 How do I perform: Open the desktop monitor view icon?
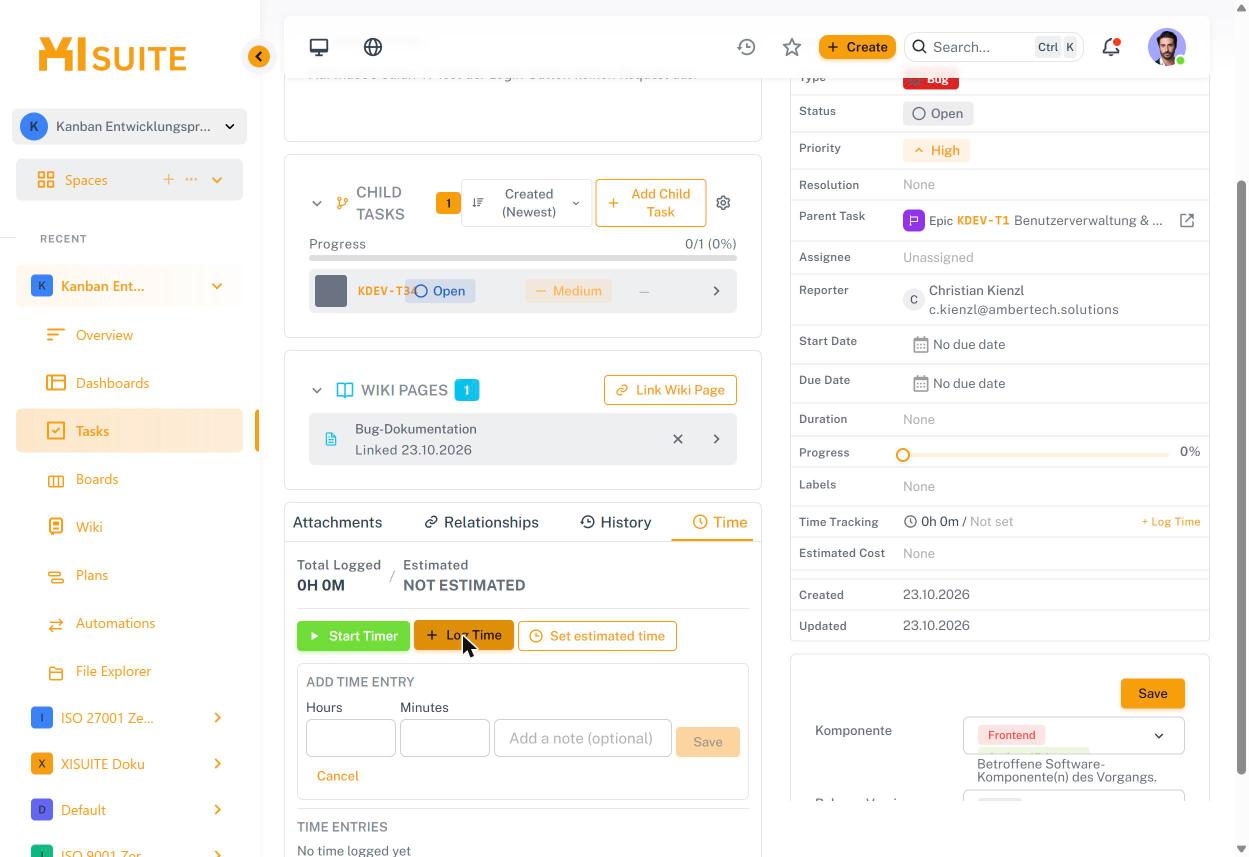pyautogui.click(x=319, y=47)
